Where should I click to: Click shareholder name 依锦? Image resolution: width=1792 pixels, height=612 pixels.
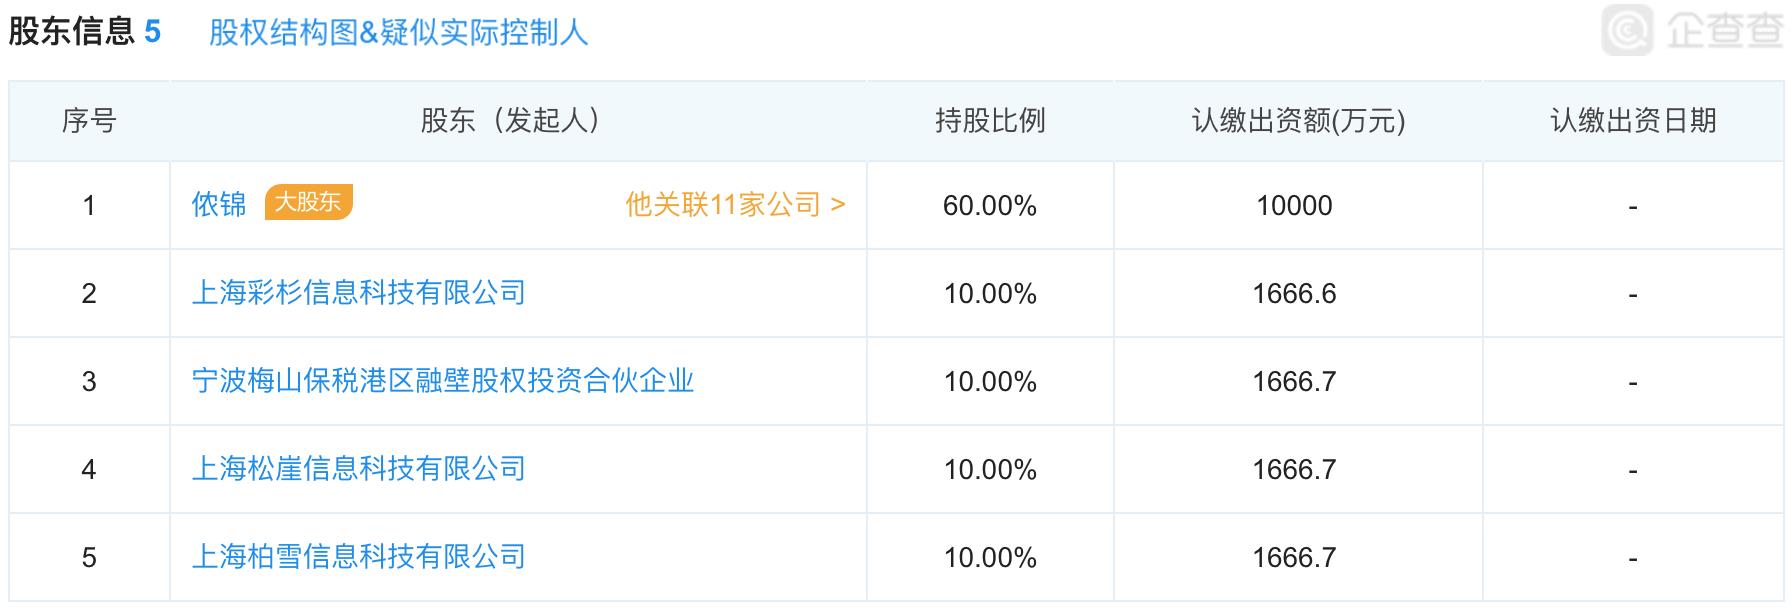coord(219,204)
